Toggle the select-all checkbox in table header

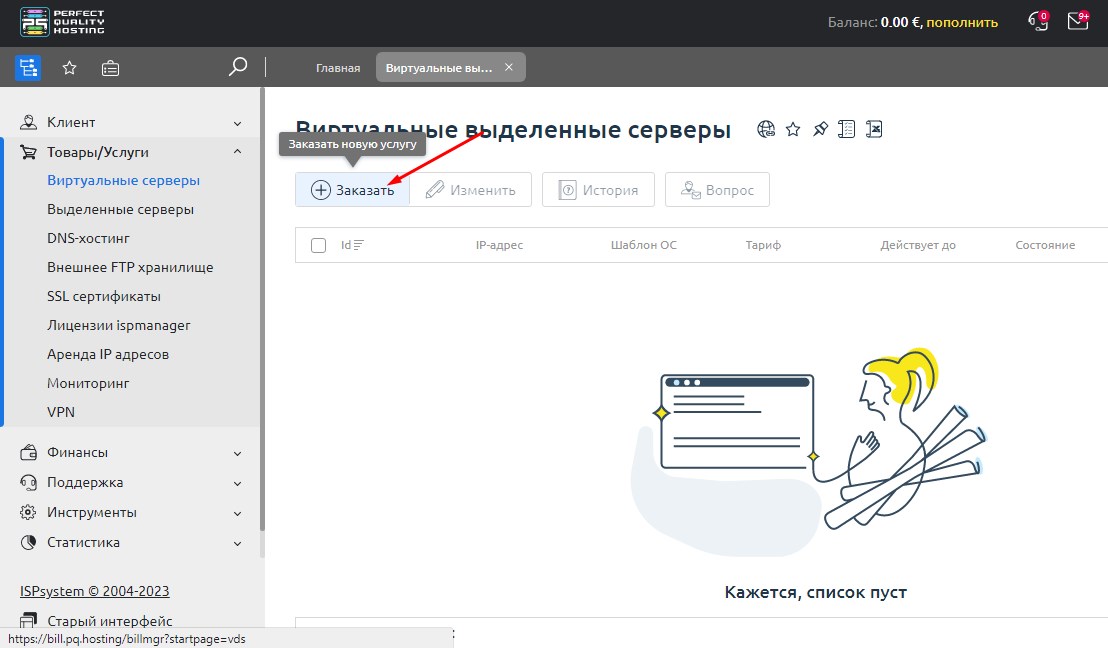(319, 245)
